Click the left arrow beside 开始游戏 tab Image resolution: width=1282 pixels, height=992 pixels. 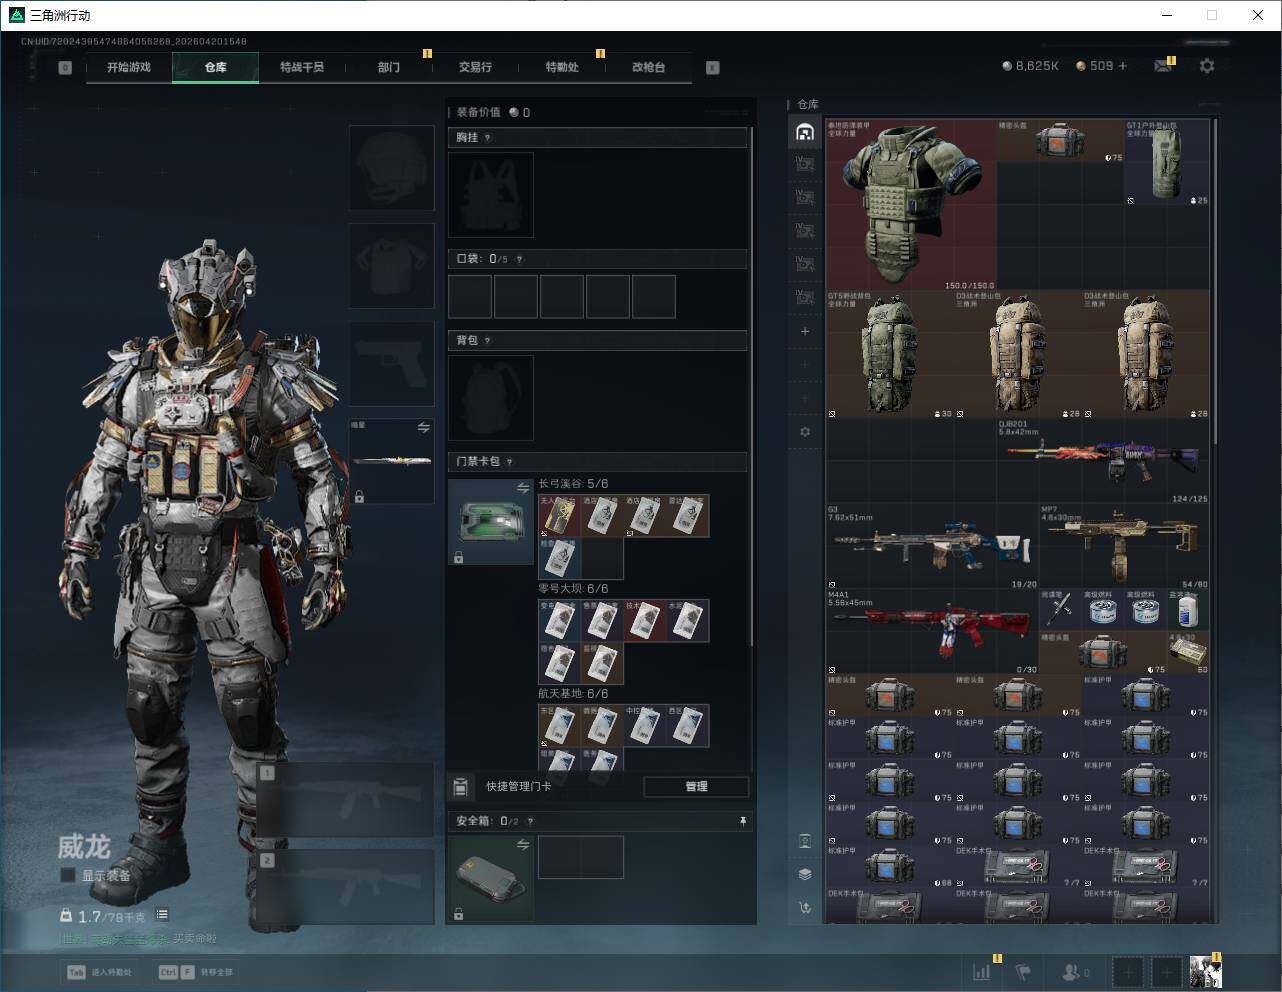pyautogui.click(x=65, y=68)
